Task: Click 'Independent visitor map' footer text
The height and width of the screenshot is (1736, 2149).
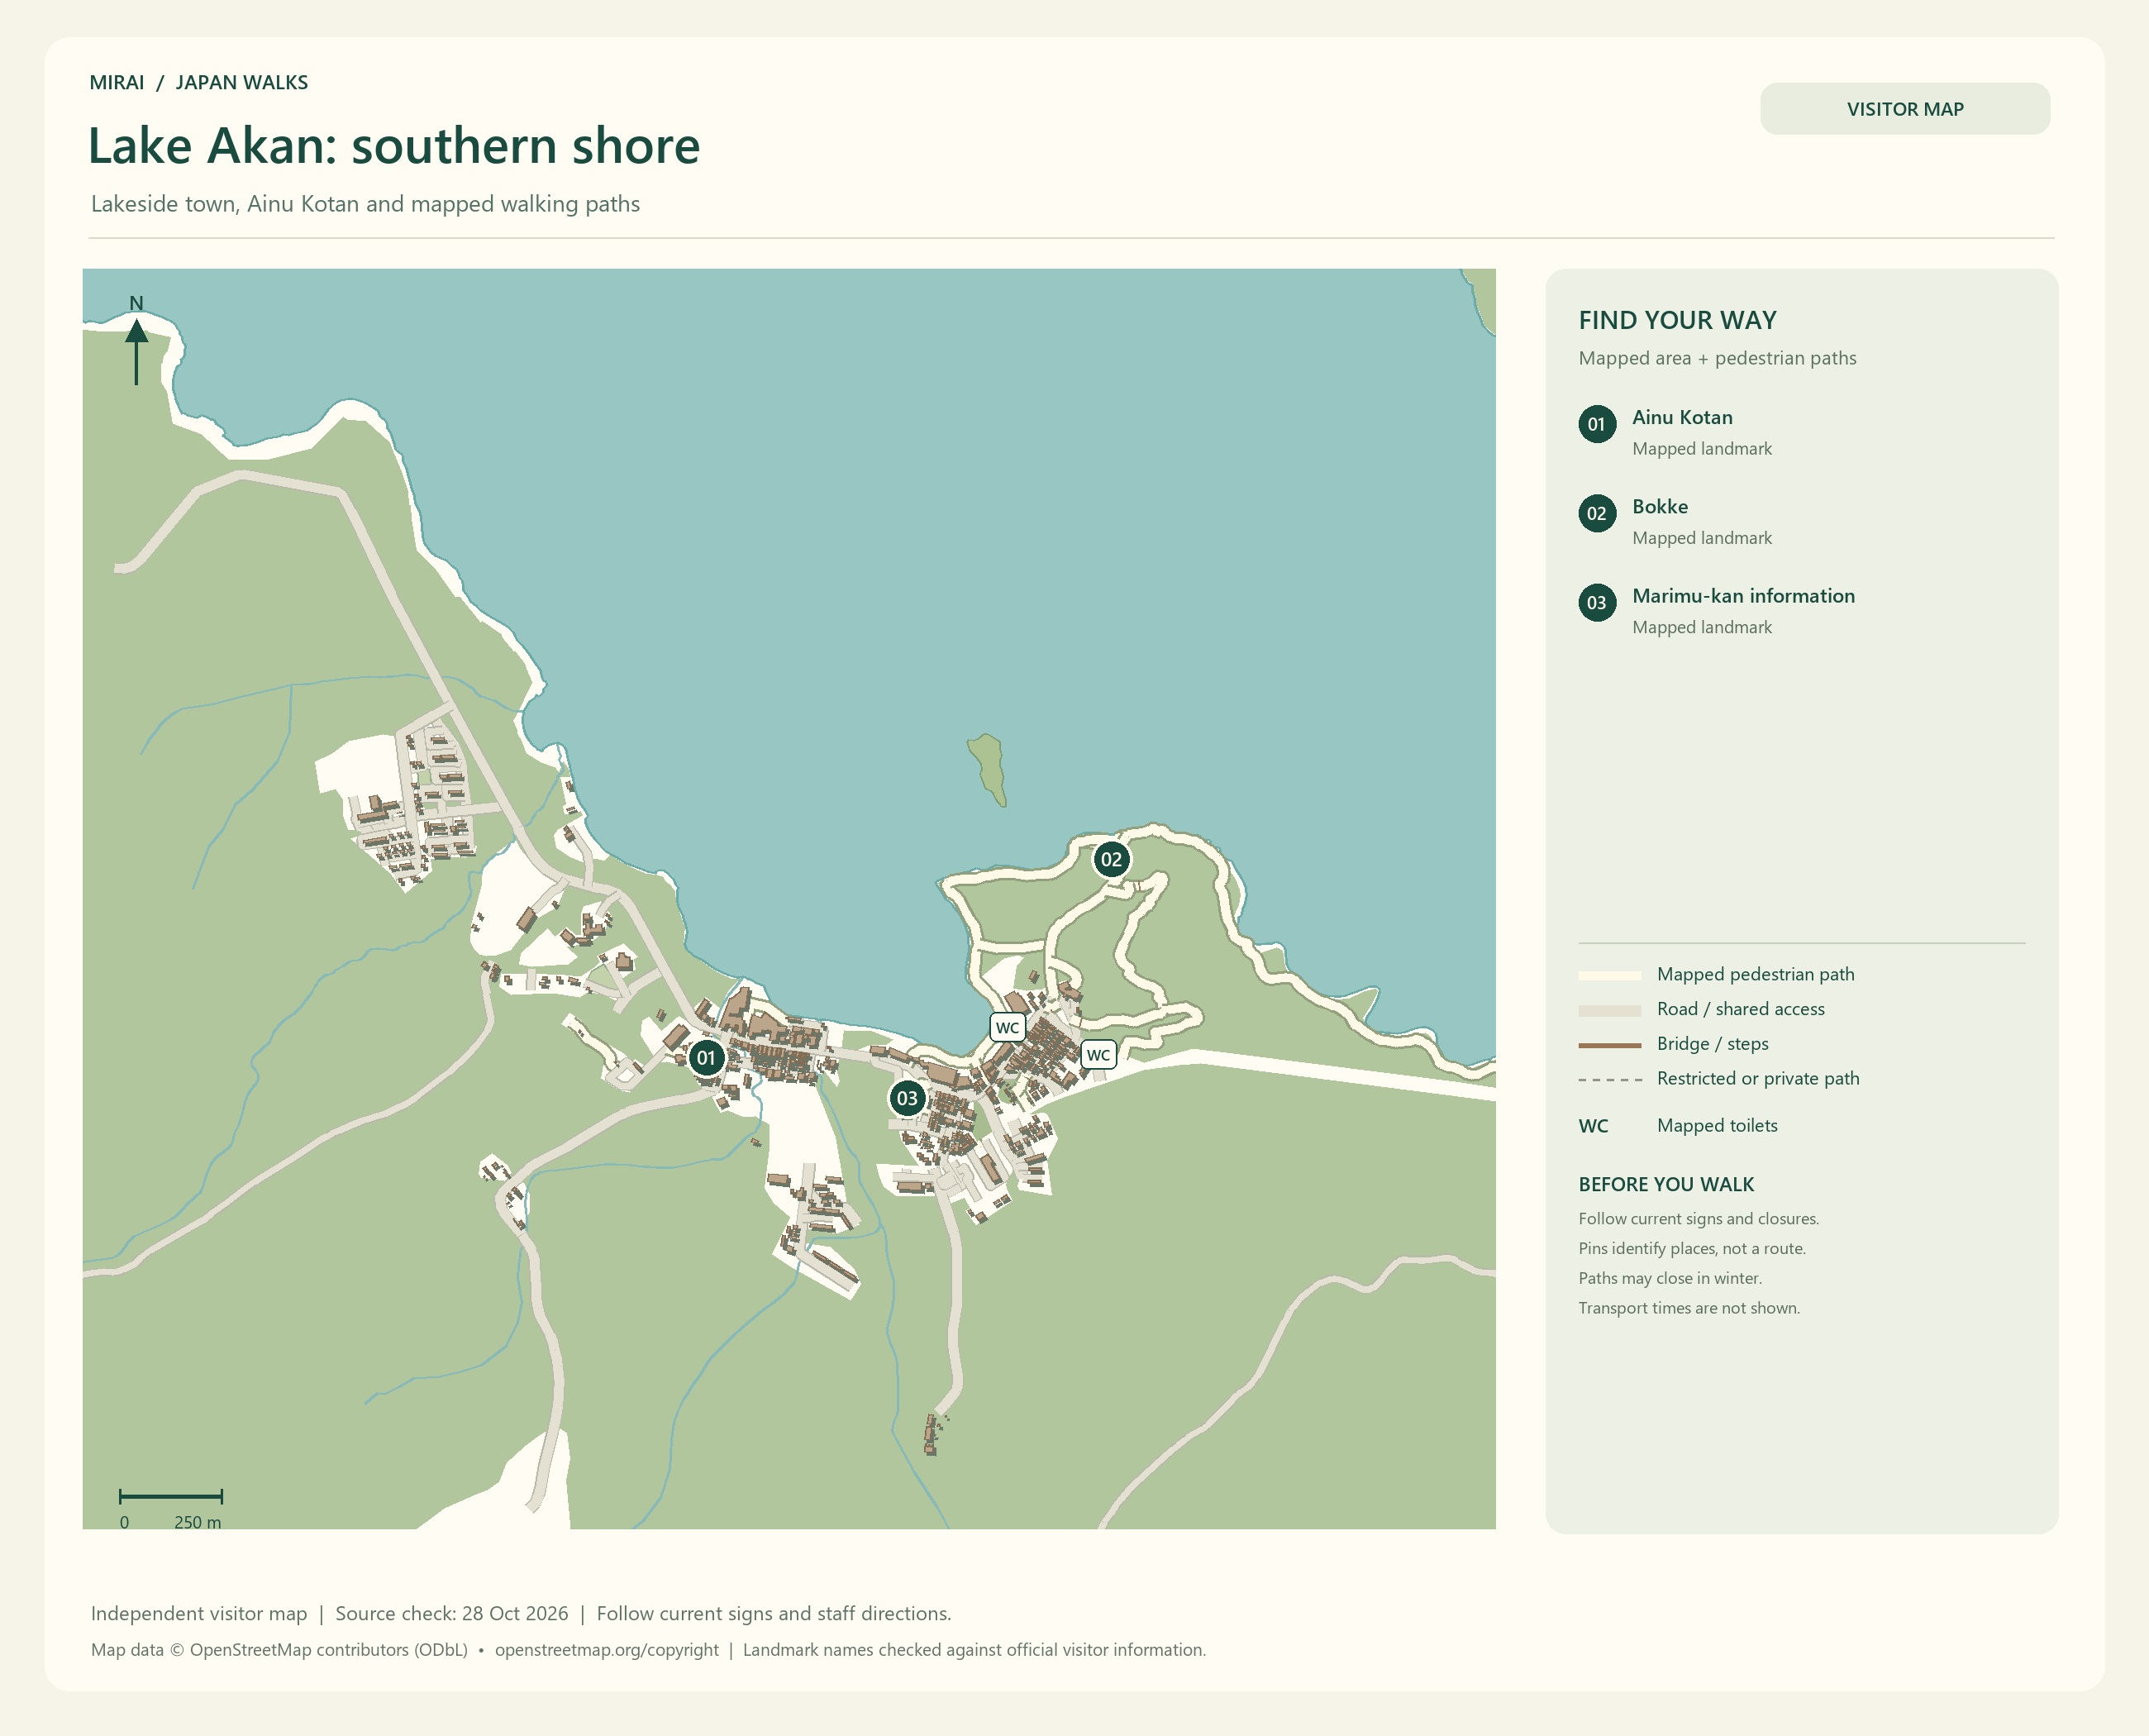Action: 199,1613
